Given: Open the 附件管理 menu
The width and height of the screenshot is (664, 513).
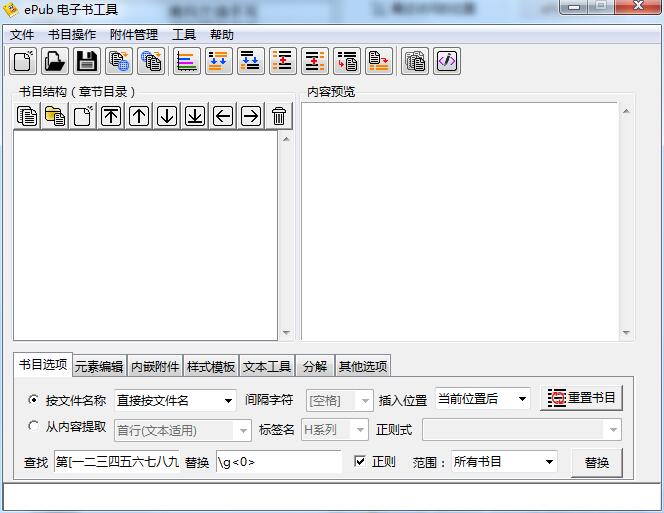Looking at the screenshot, I should pyautogui.click(x=134, y=34).
